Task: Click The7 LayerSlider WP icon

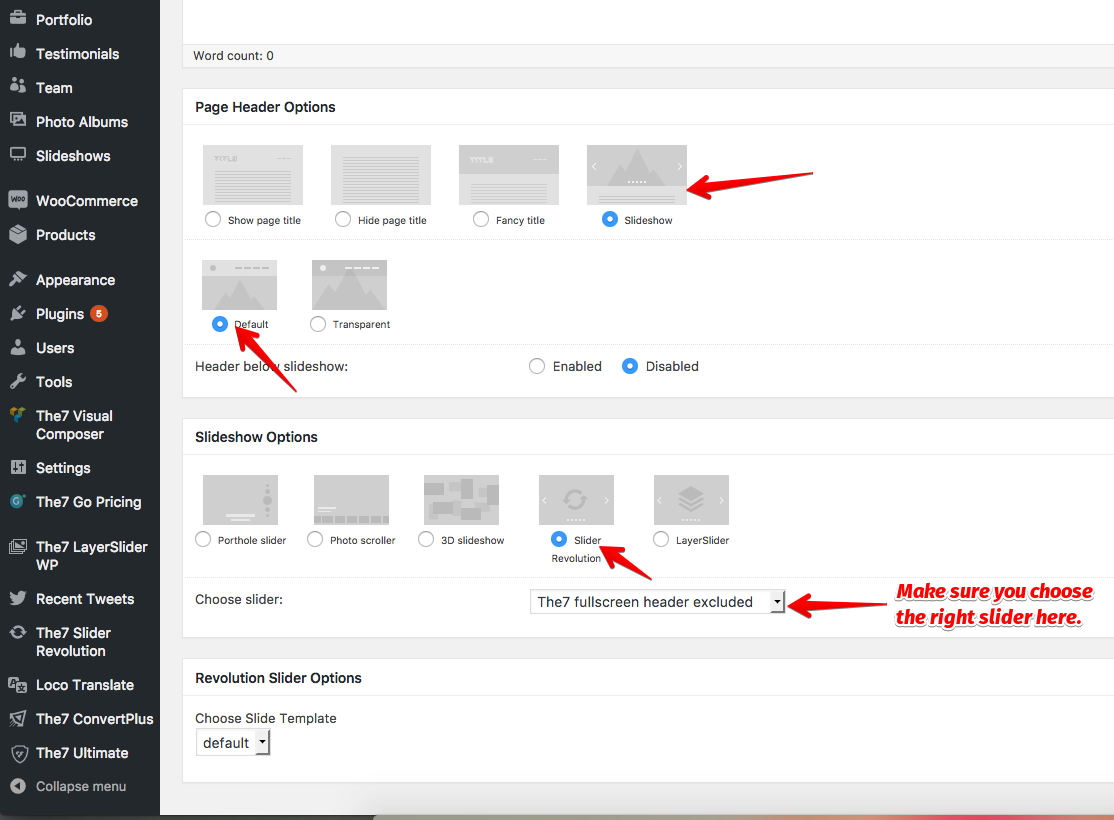Action: point(18,546)
